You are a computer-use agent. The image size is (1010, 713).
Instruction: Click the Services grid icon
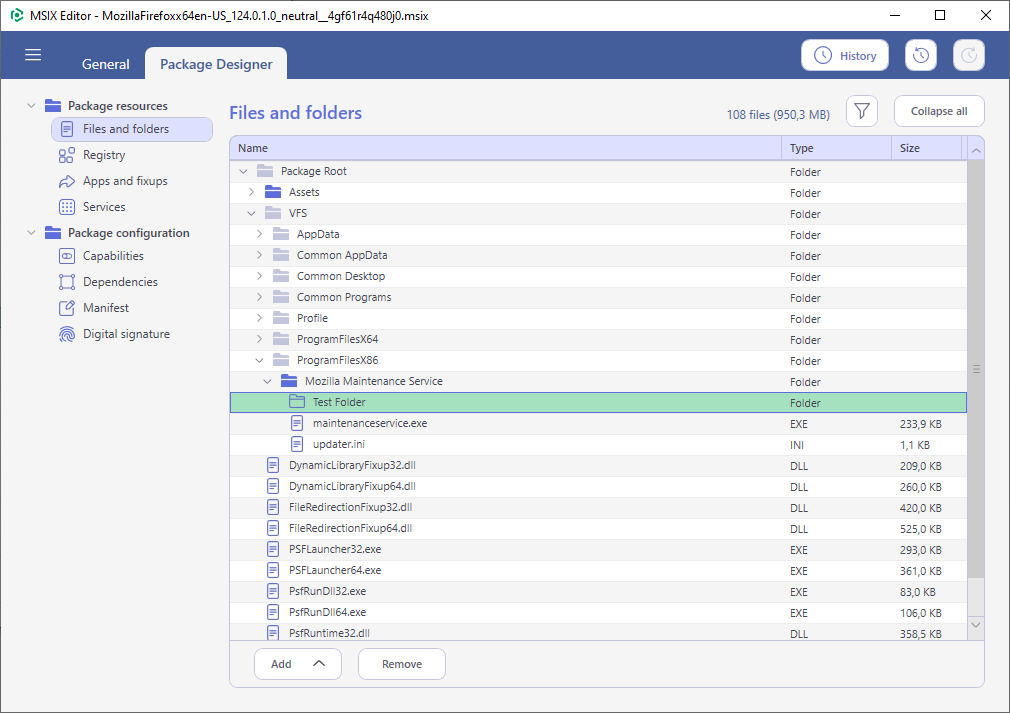tap(66, 207)
